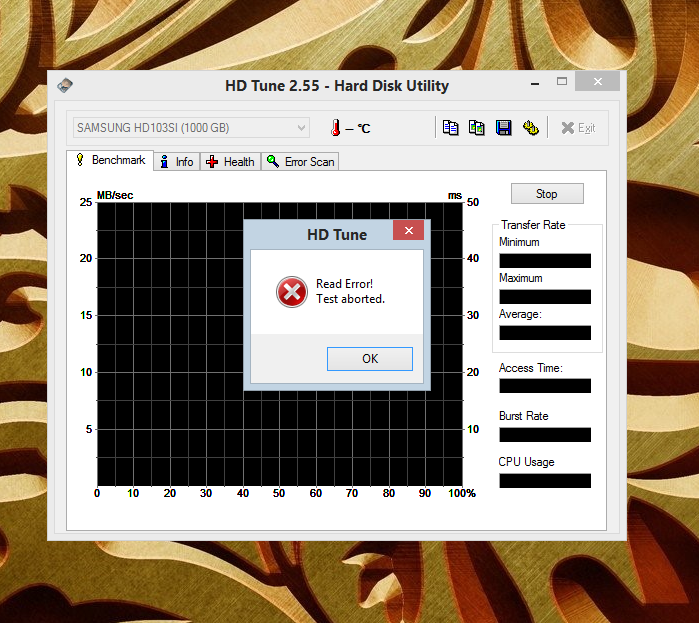Click the 'Read Error!' message text
This screenshot has height=623, width=699.
(x=345, y=284)
